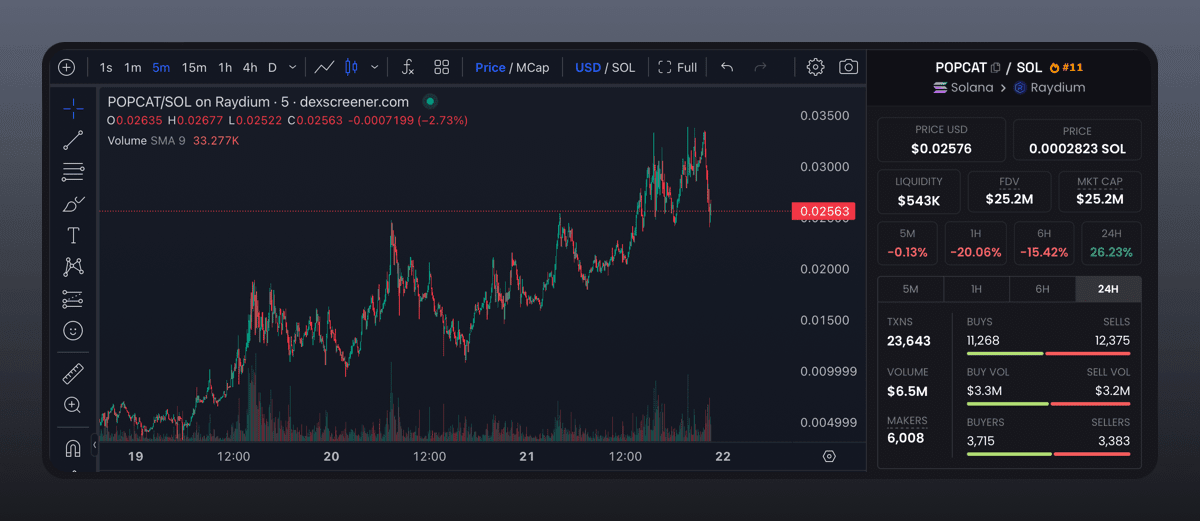The width and height of the screenshot is (1200, 521).
Task: Collapse the drawing toolbar side arrow
Action: [94, 444]
